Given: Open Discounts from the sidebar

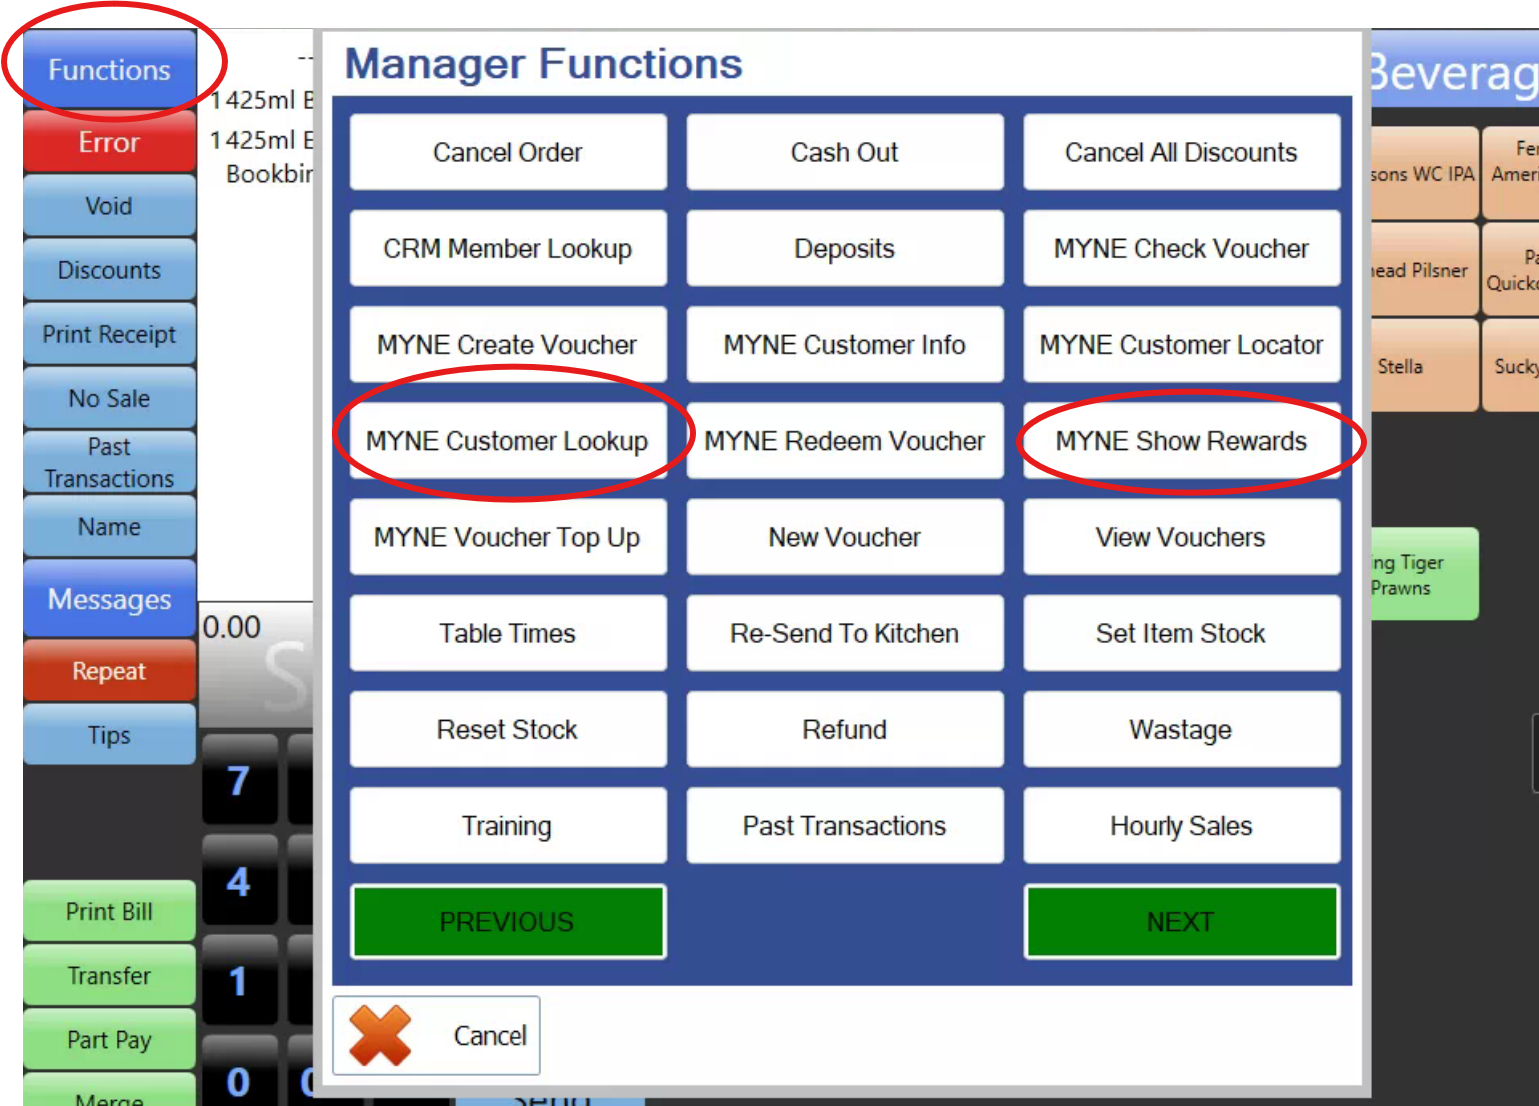Looking at the screenshot, I should click(x=110, y=270).
